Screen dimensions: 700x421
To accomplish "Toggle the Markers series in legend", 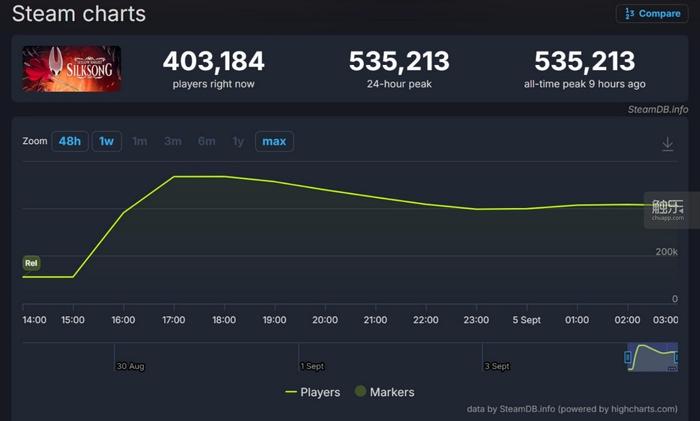I will [x=392, y=392].
